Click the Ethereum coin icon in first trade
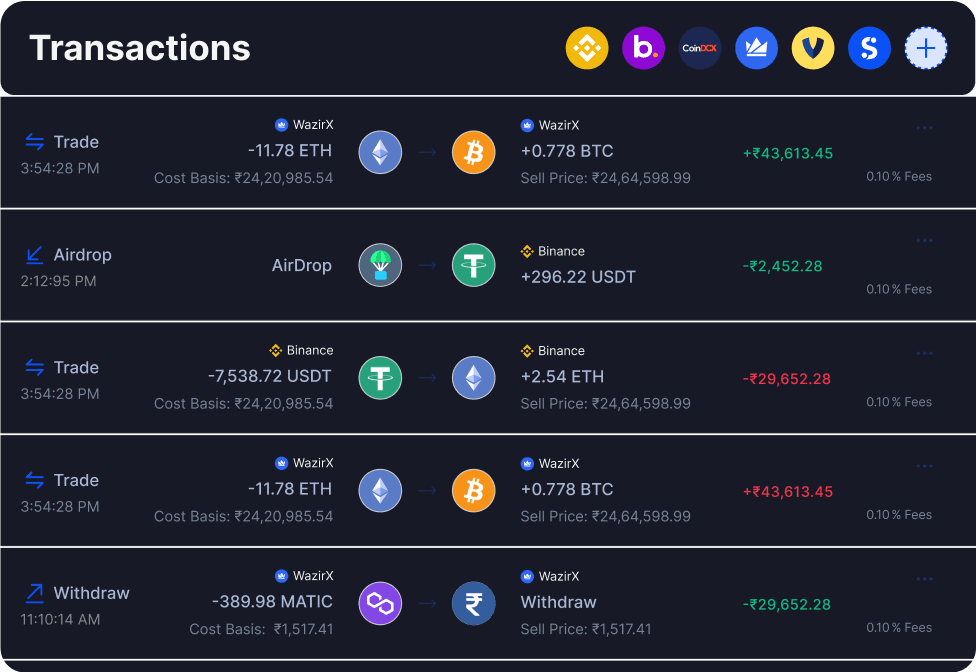 380,152
